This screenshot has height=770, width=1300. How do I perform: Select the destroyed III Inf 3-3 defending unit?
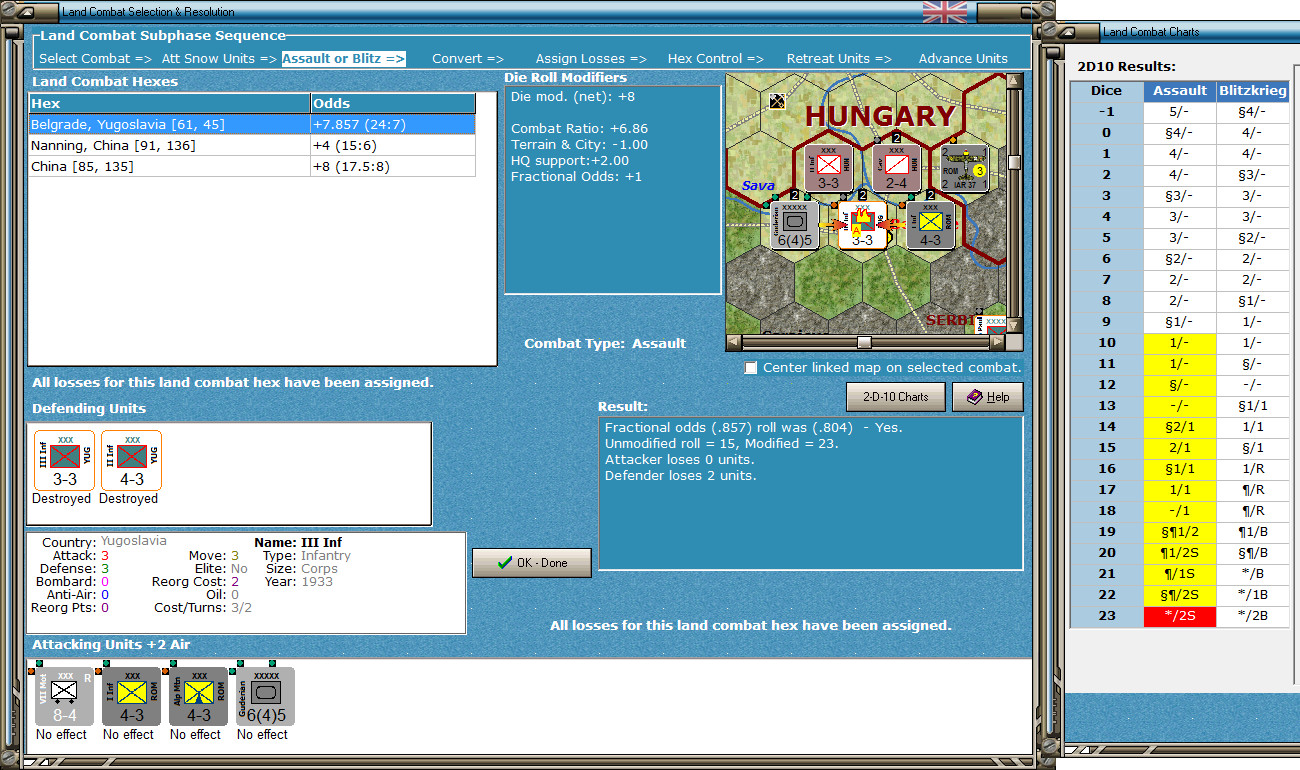pyautogui.click(x=64, y=460)
